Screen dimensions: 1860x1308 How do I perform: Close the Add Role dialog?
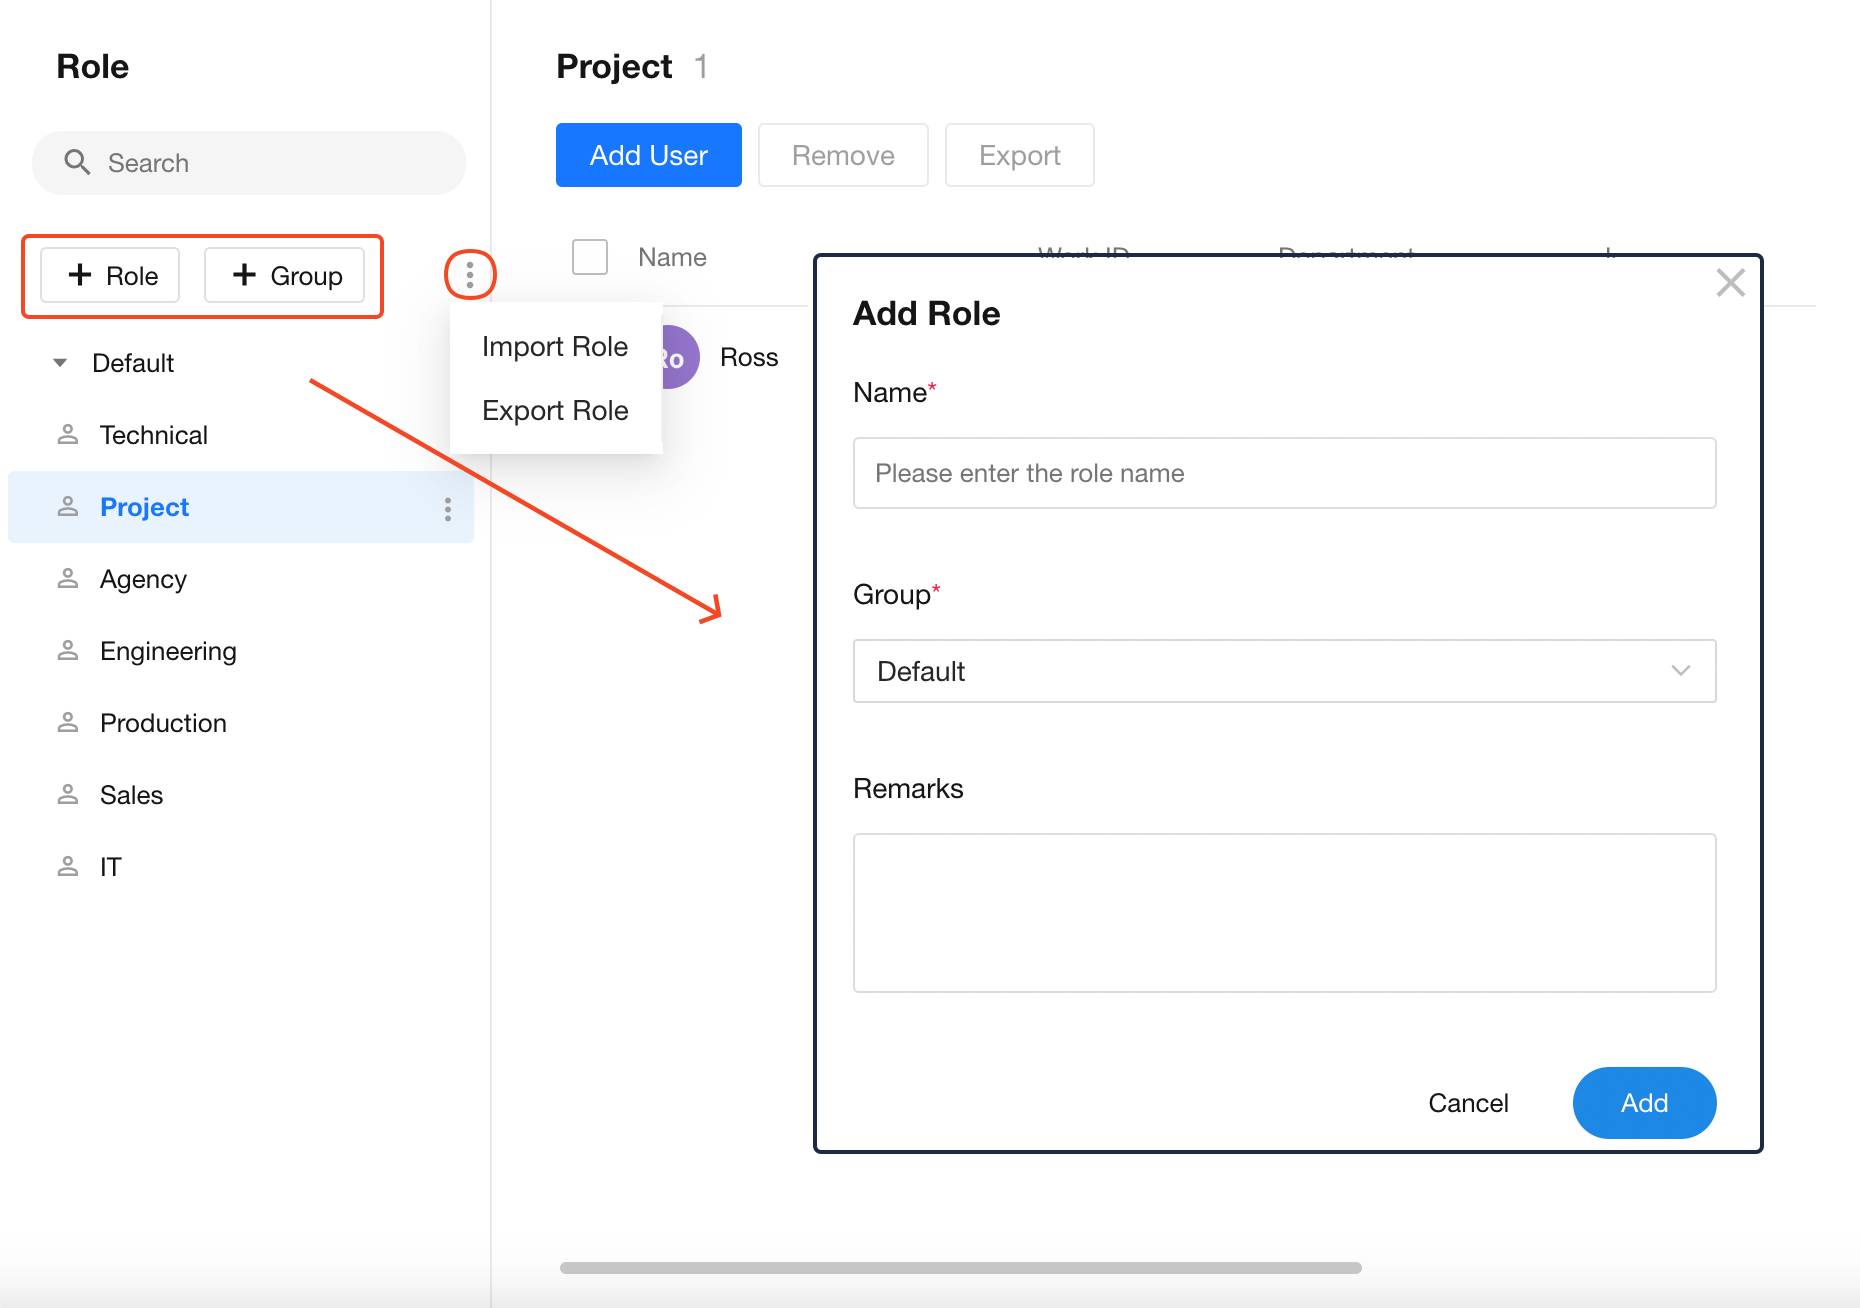1730,283
